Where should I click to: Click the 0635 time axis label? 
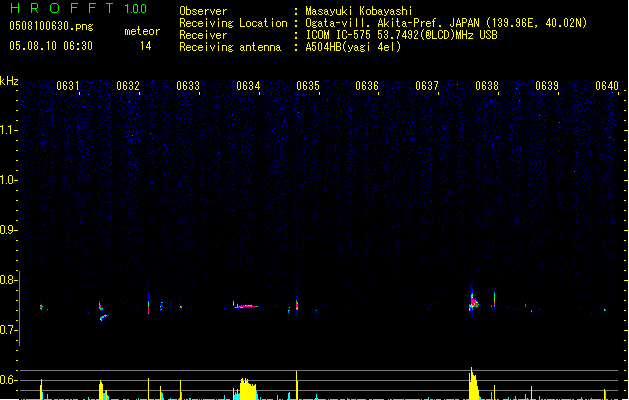(x=308, y=85)
